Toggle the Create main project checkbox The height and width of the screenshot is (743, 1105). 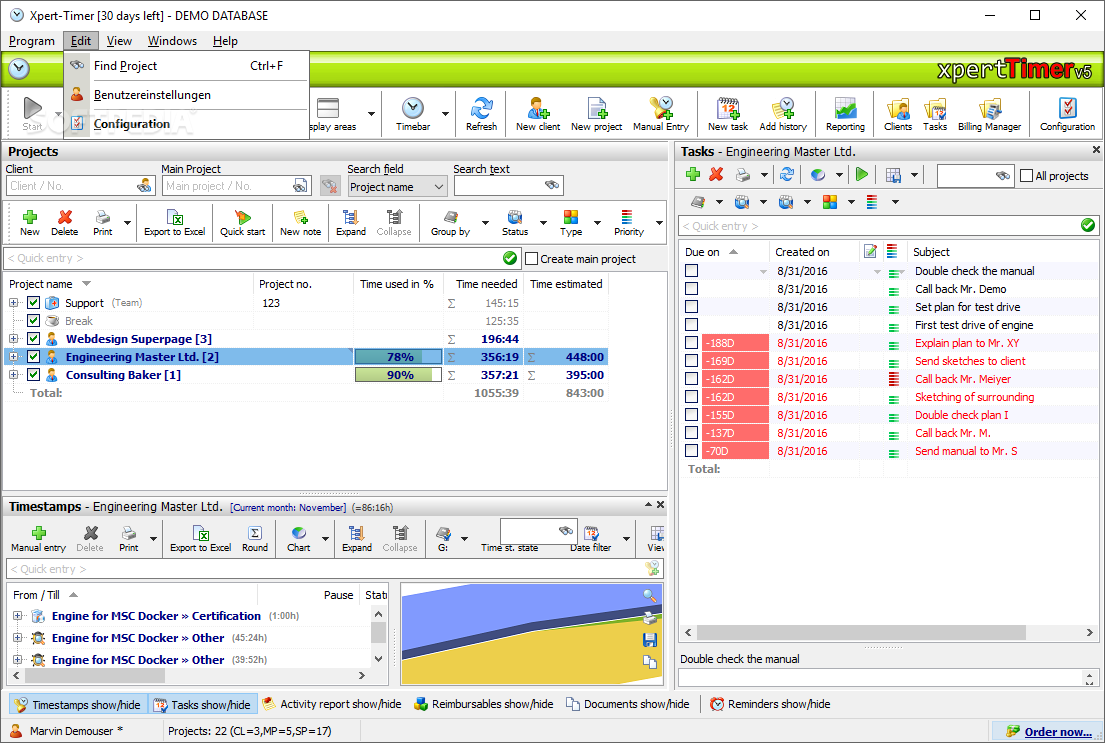pyautogui.click(x=532, y=259)
